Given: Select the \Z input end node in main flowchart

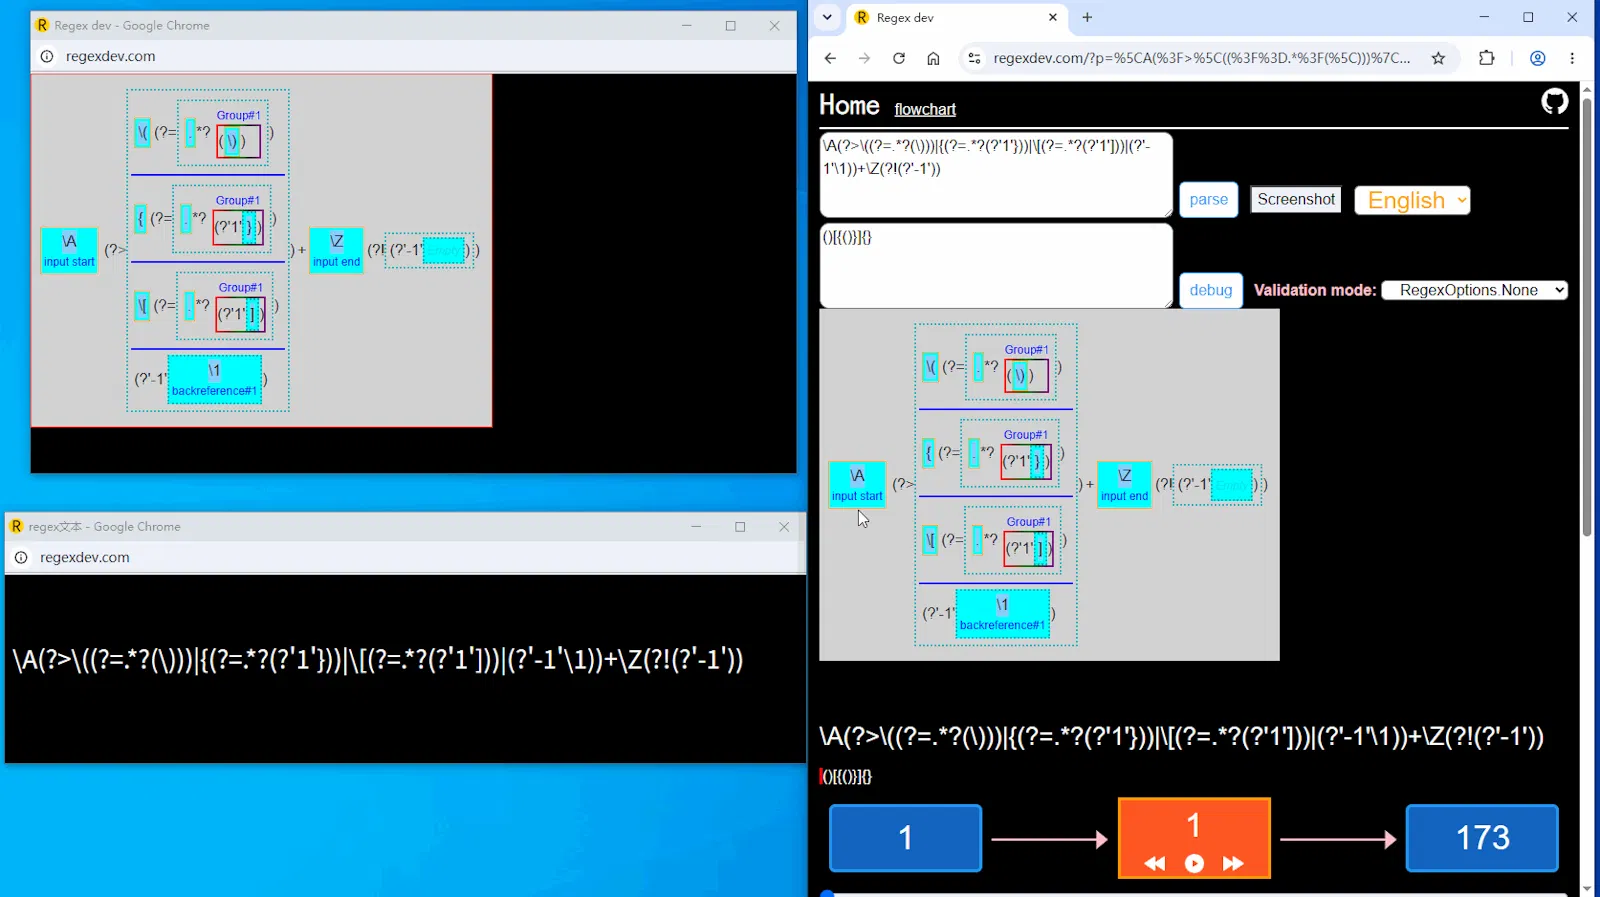Looking at the screenshot, I should coord(1124,485).
